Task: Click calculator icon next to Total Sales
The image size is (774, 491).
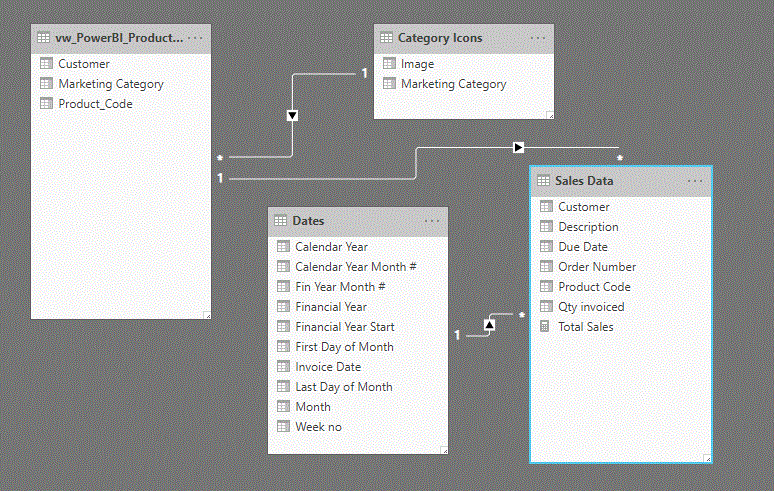Action: click(x=544, y=326)
